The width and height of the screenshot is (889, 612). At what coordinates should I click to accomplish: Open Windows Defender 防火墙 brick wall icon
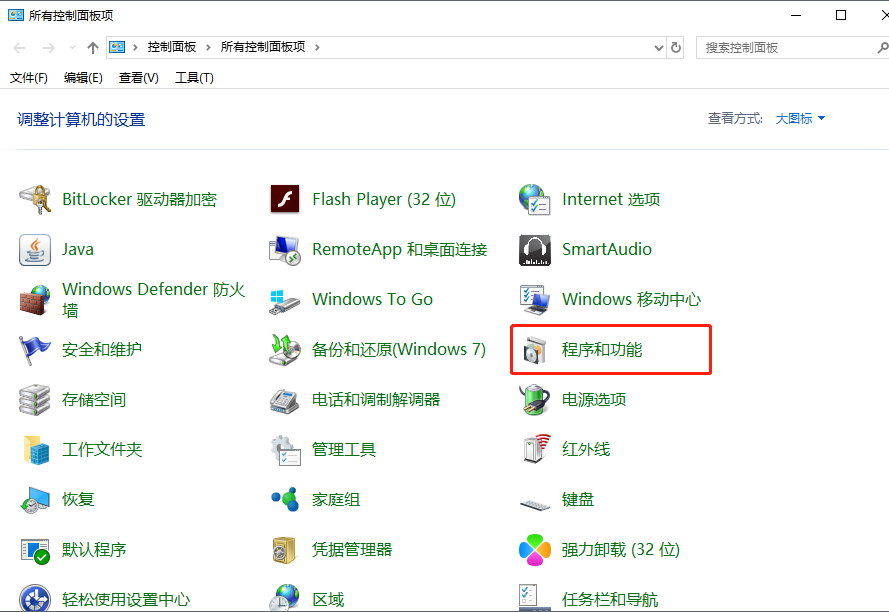pyautogui.click(x=35, y=299)
